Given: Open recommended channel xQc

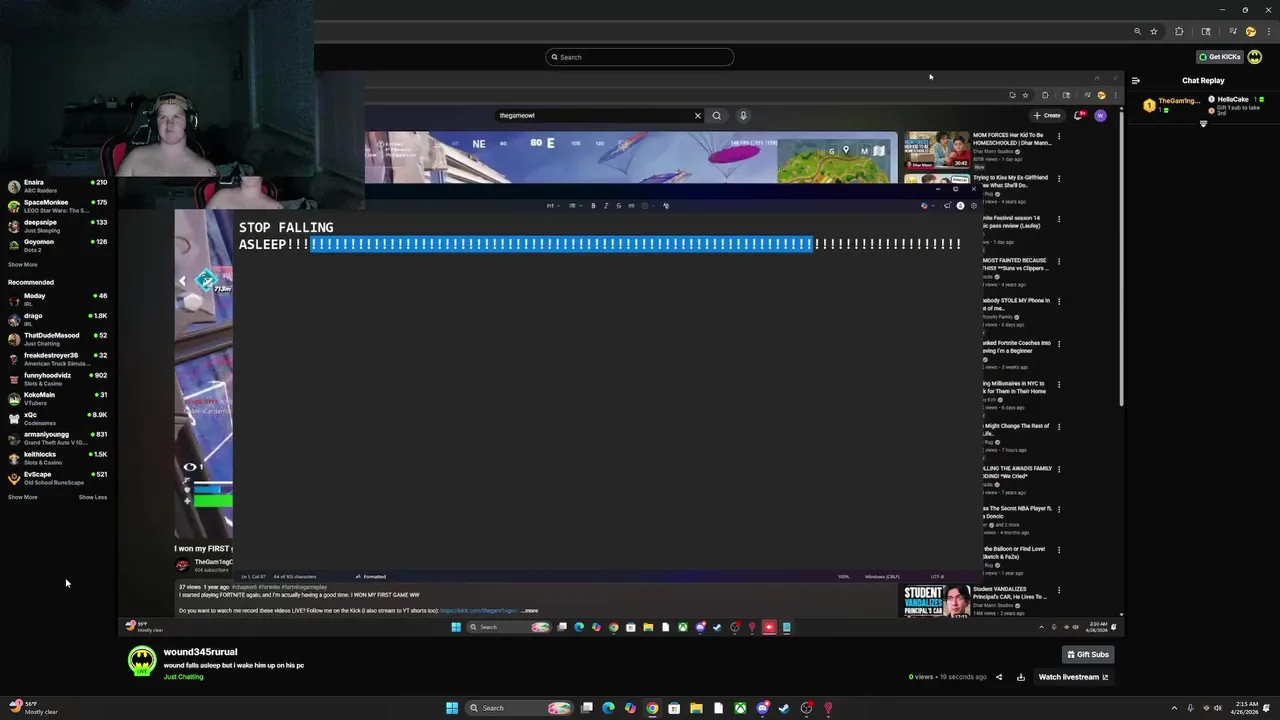Looking at the screenshot, I should pyautogui.click(x=57, y=418).
